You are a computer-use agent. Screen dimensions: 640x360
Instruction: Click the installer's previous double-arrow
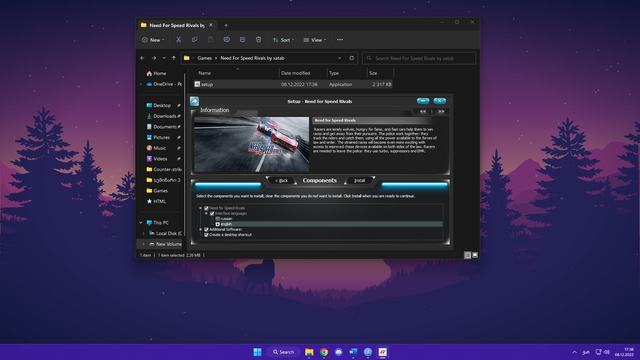pyautogui.click(x=423, y=111)
